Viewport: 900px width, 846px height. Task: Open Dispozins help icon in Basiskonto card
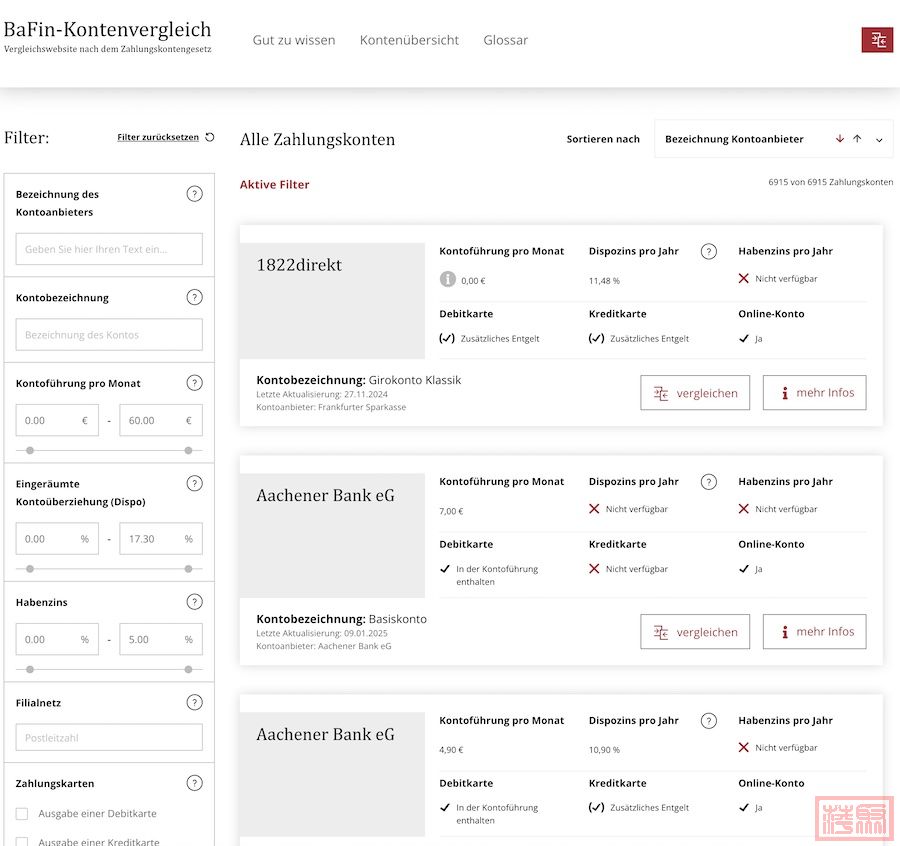pos(709,482)
